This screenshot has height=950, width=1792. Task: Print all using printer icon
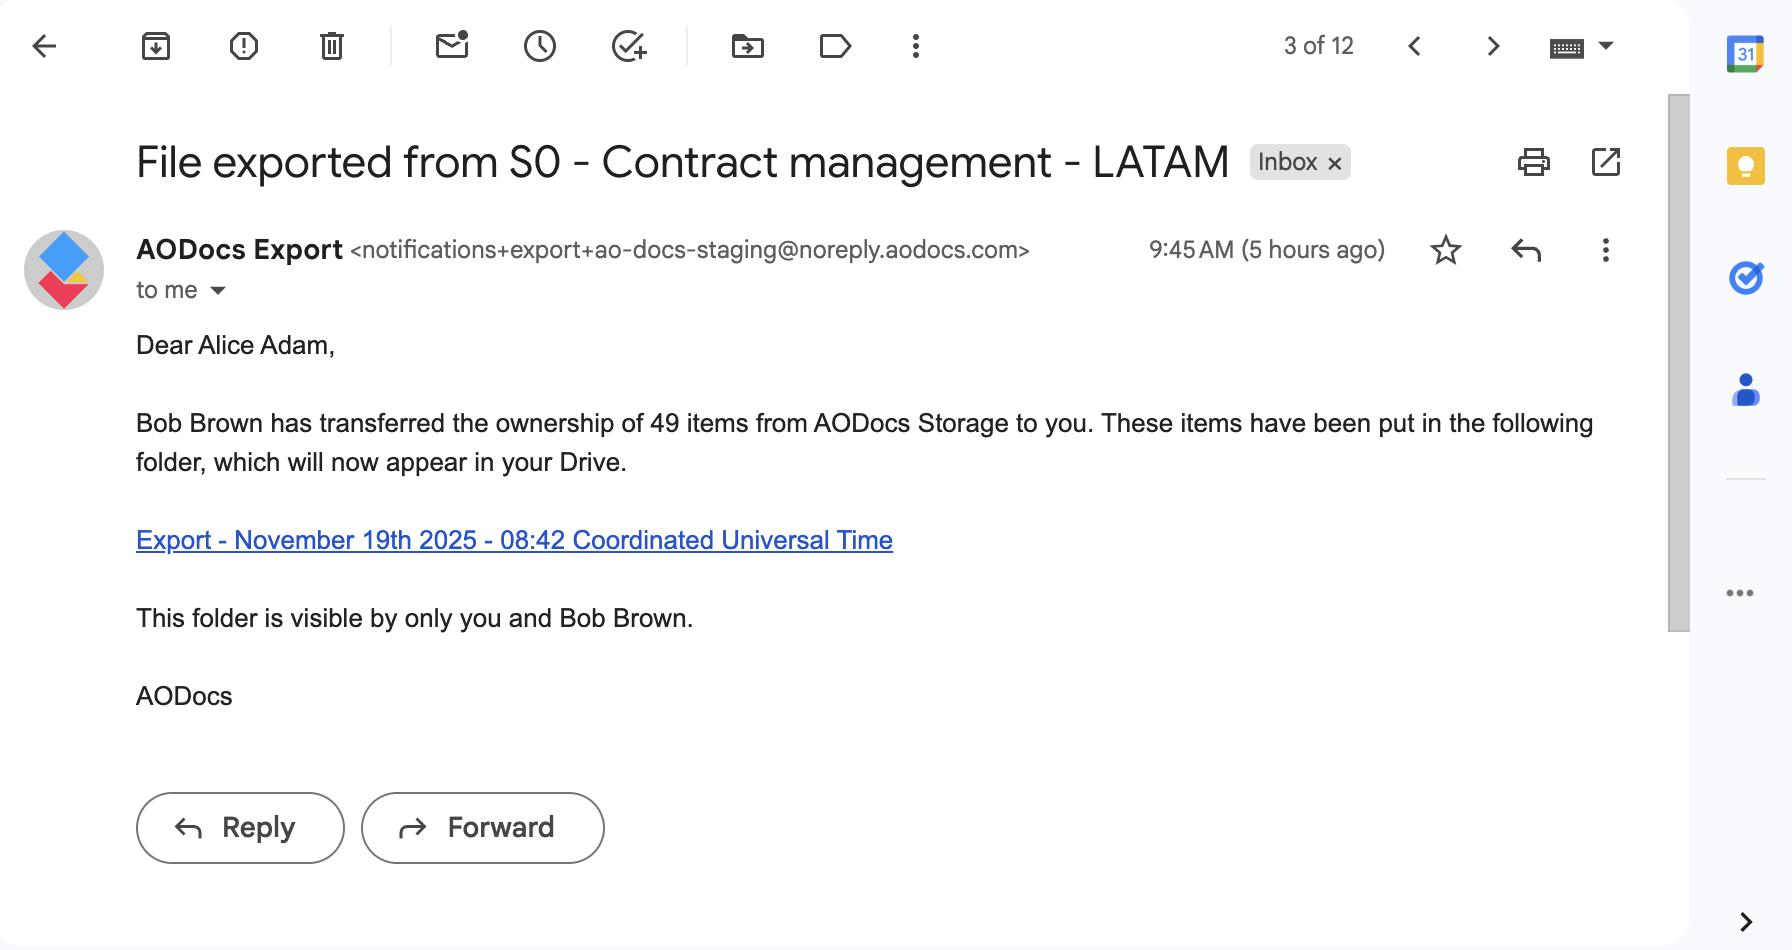point(1534,162)
